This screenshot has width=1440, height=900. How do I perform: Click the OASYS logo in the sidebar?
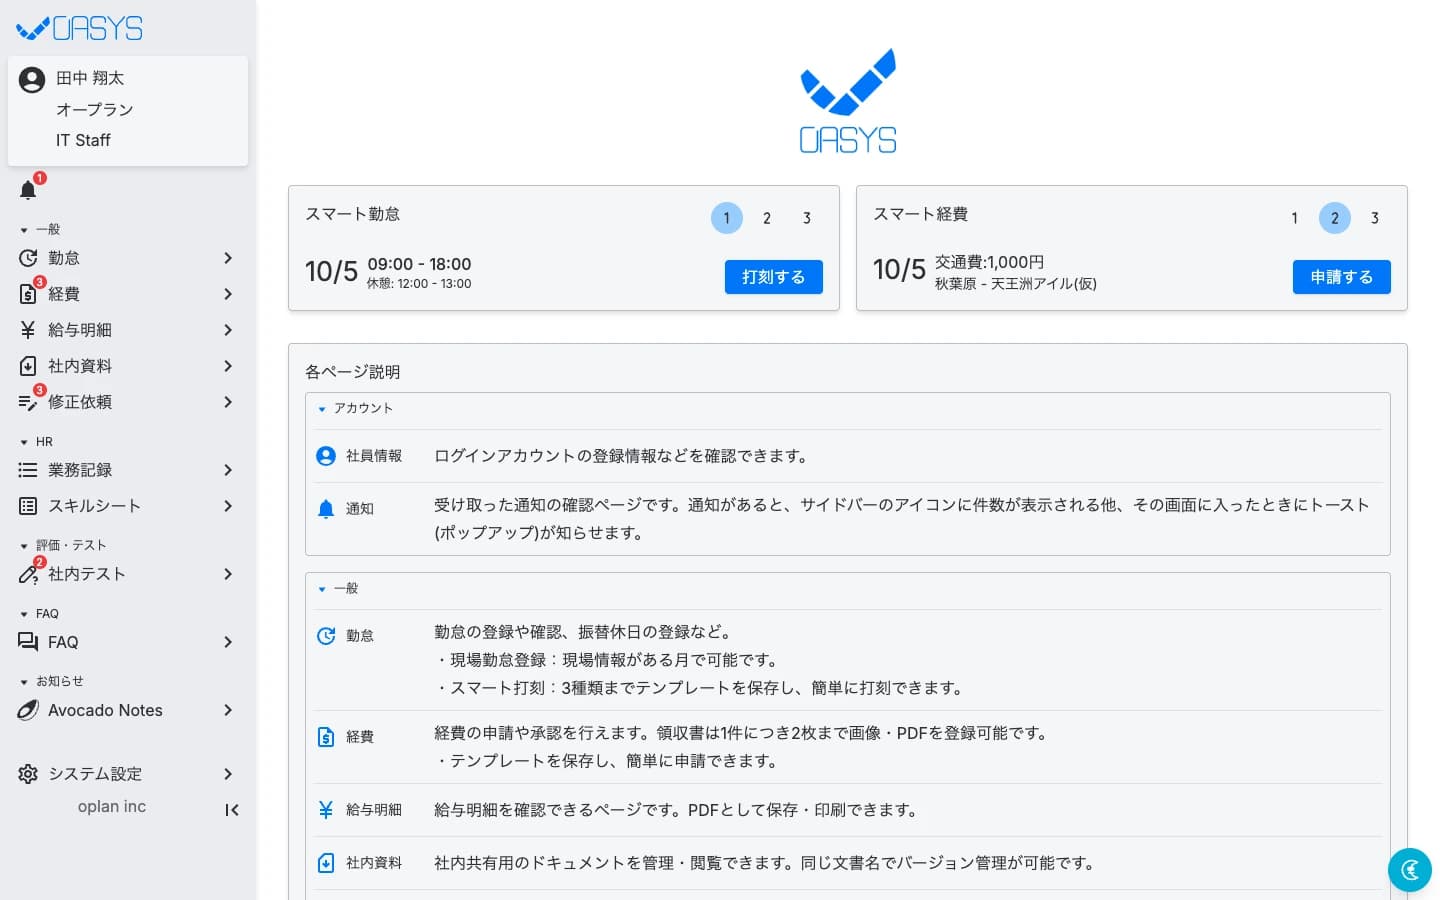(80, 29)
